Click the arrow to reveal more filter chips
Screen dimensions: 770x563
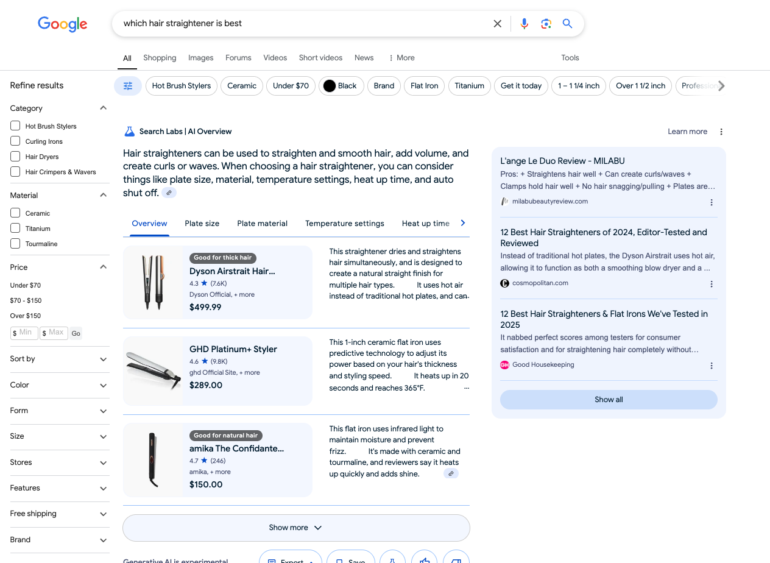click(721, 86)
